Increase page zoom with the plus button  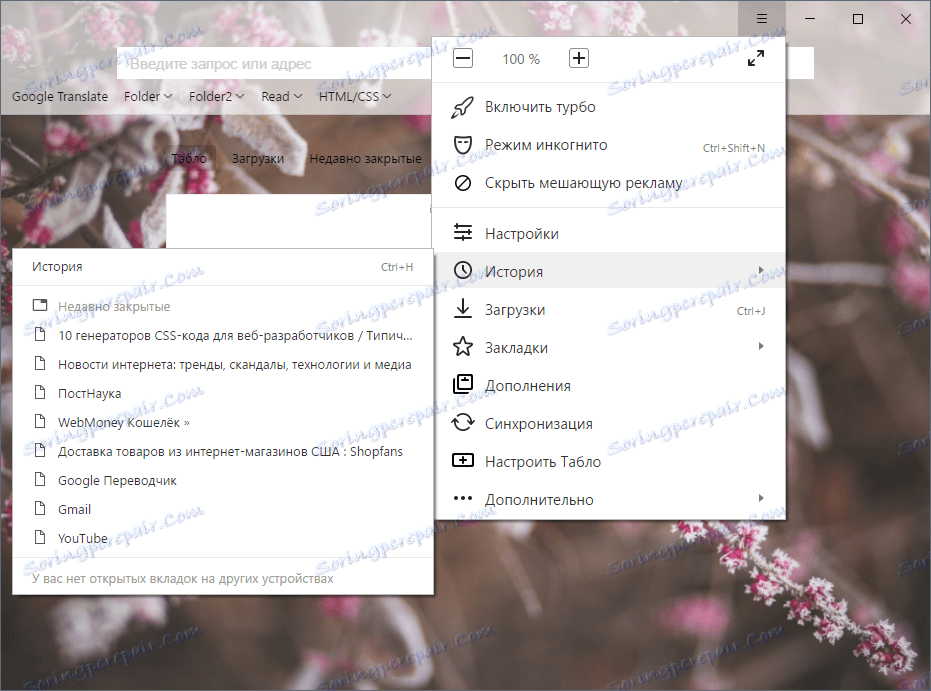[x=578, y=58]
